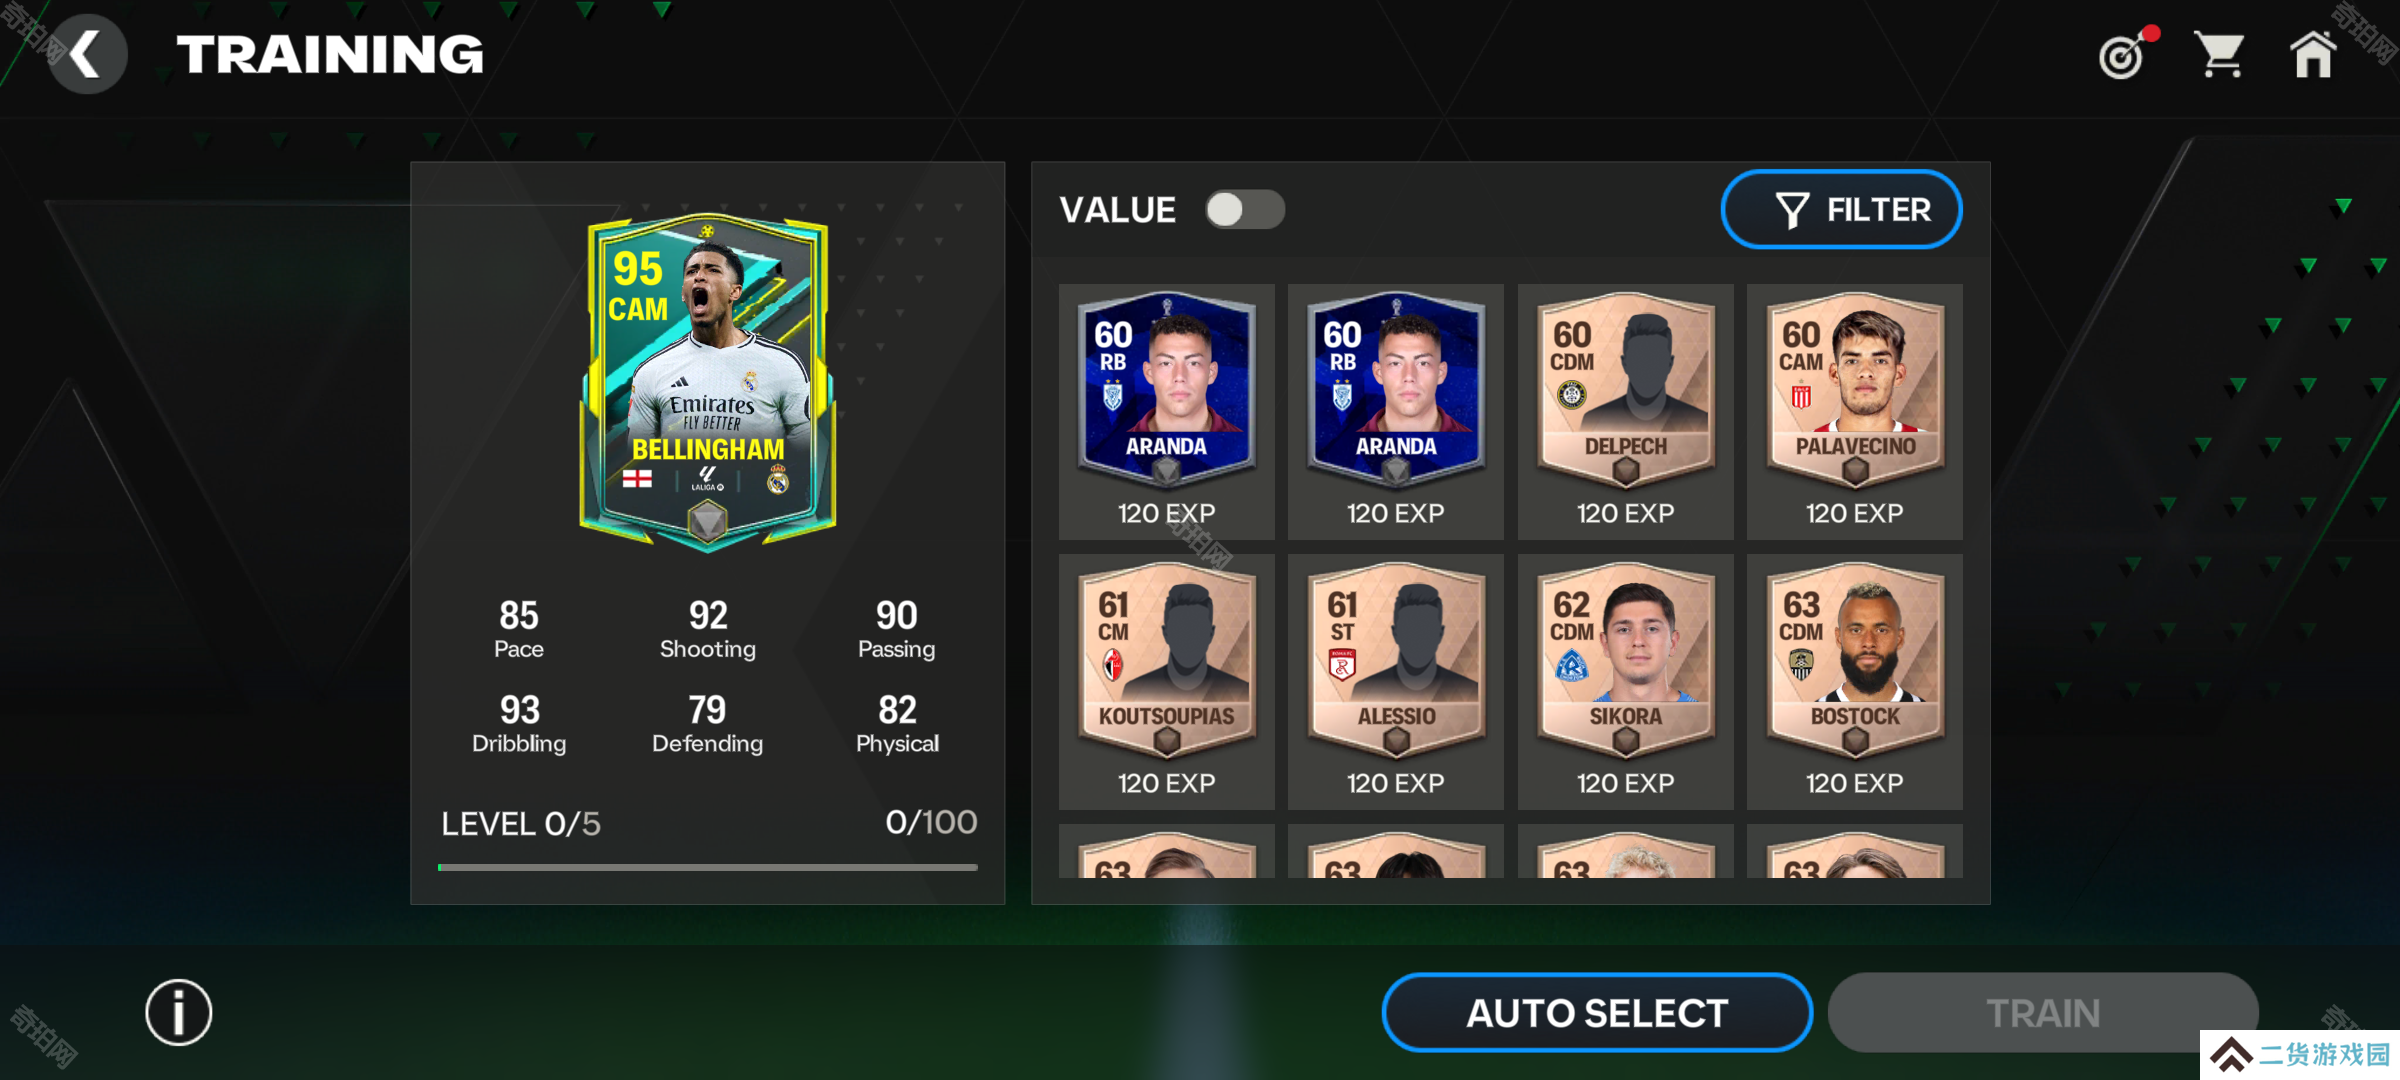This screenshot has height=1080, width=2400.
Task: Choose the Sikora 62 CDM card
Action: (x=1625, y=682)
